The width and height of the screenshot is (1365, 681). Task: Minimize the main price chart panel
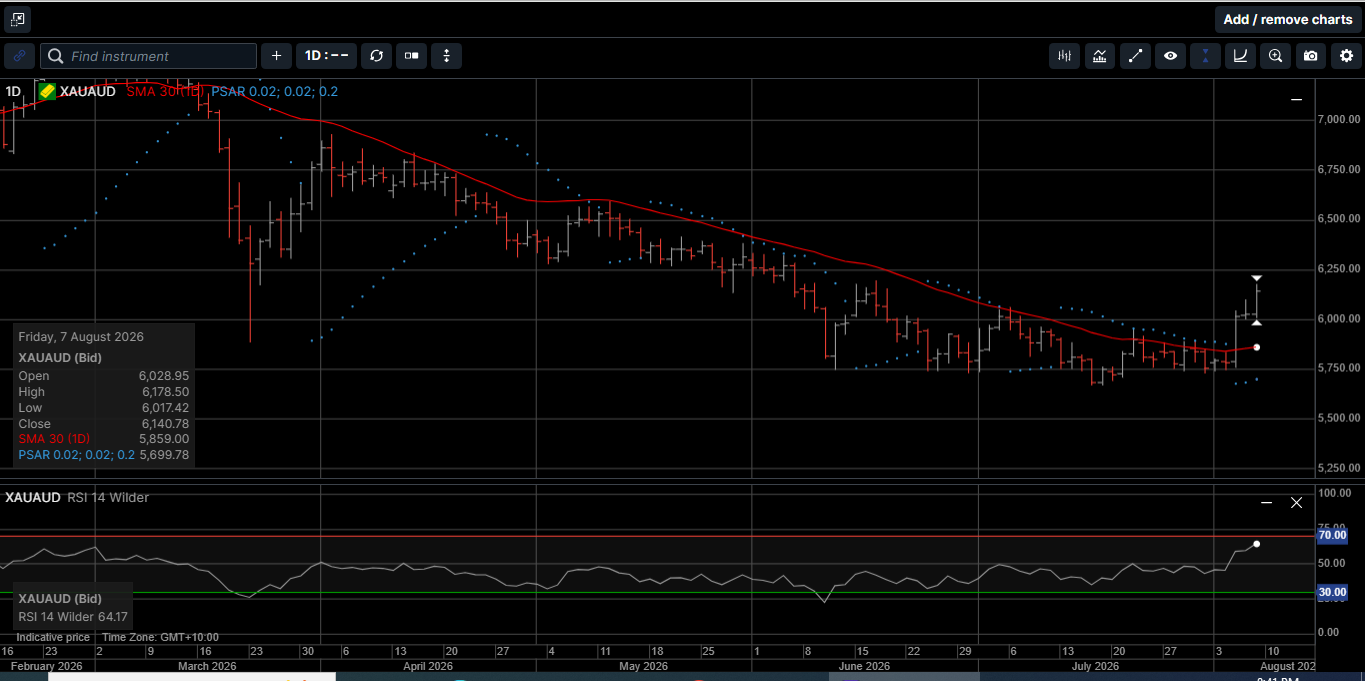click(x=1296, y=100)
